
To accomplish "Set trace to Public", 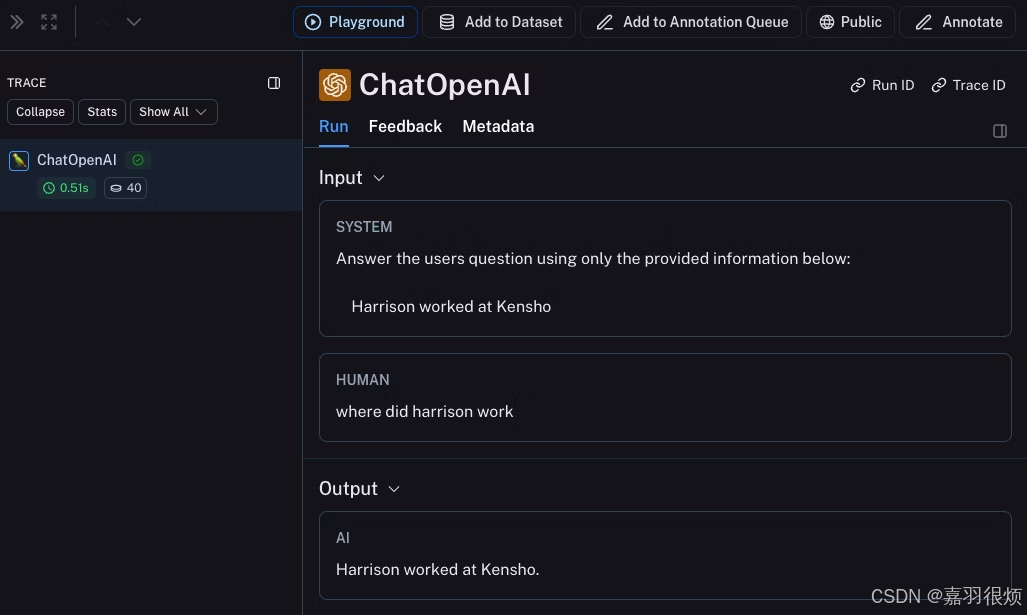I will tap(850, 22).
